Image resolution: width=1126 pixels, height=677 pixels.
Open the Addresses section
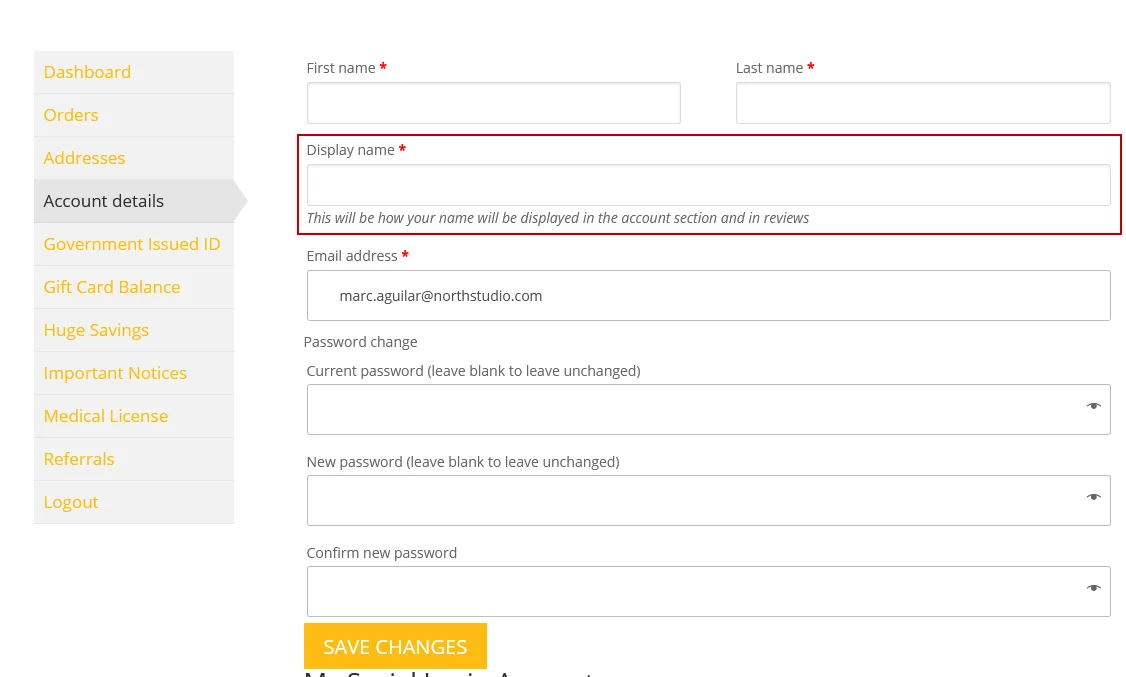[84, 158]
